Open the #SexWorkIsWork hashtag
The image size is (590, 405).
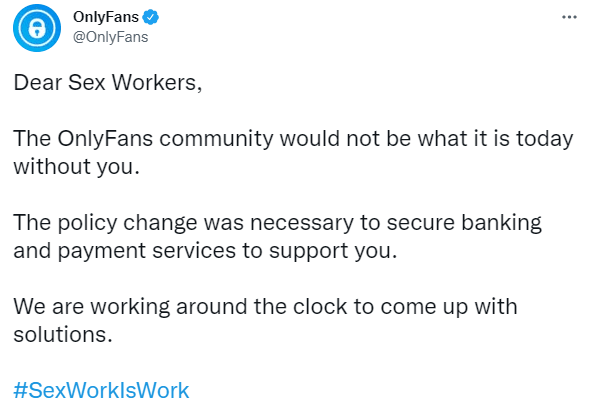tap(101, 390)
